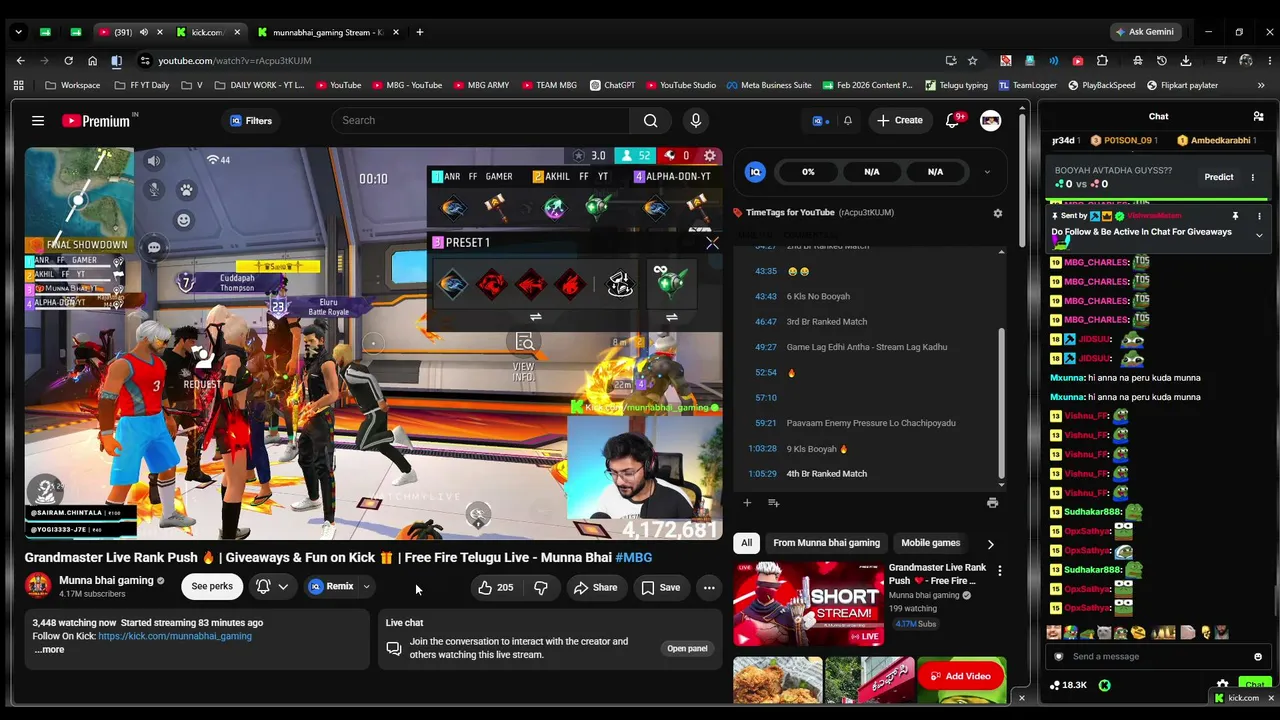The image size is (1280, 720).
Task: Open Kick chat users icon in header
Action: [1258, 116]
